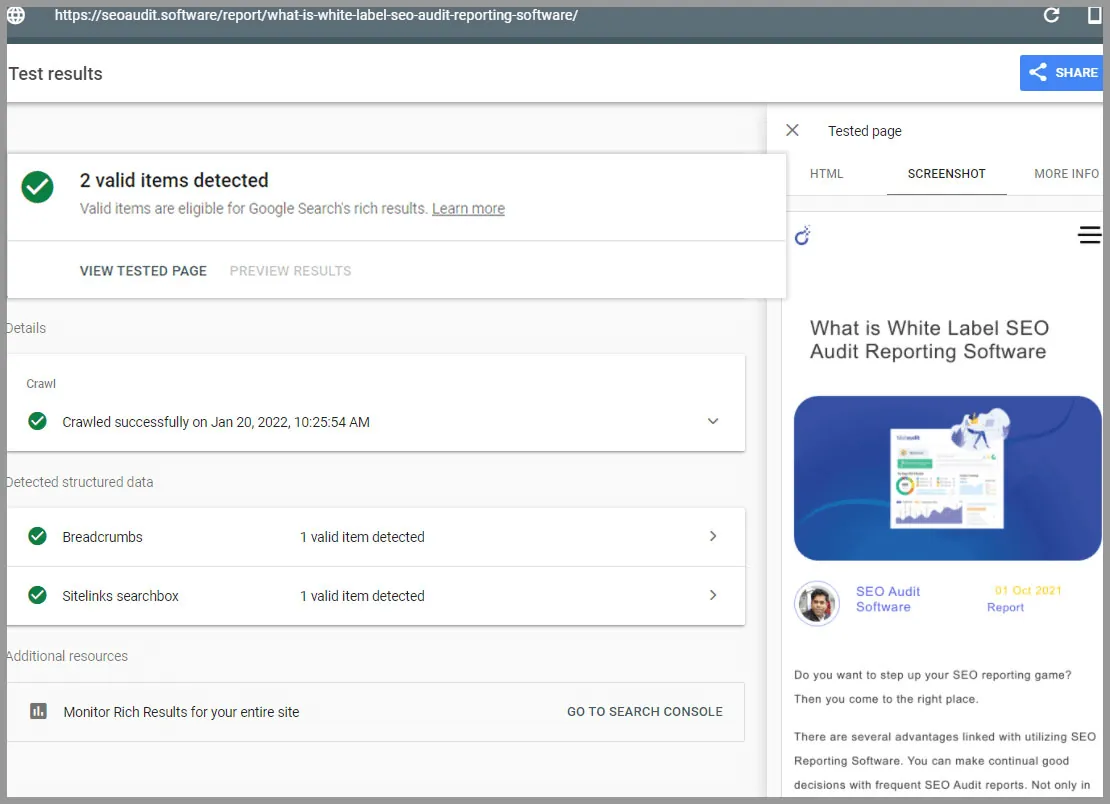Click the 'Sitelinks searchbox' row label
This screenshot has height=804, width=1110.
pos(120,596)
